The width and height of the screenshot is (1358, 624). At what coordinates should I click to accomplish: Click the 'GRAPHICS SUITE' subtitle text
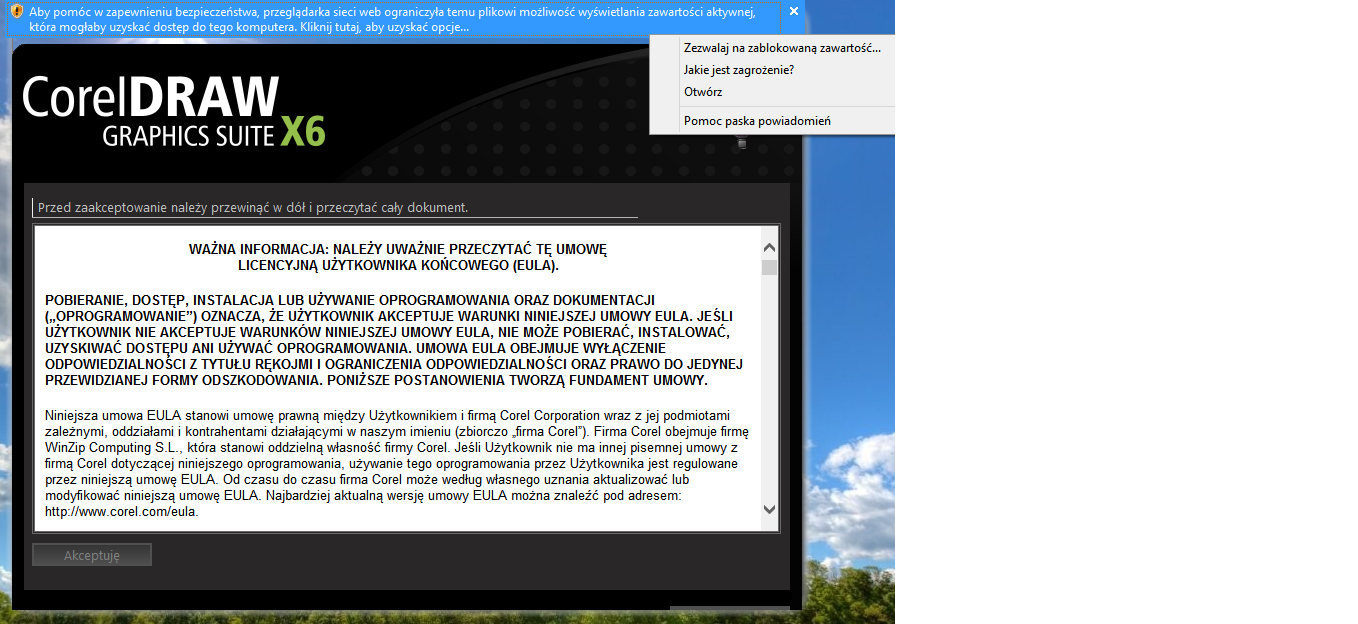pos(187,135)
